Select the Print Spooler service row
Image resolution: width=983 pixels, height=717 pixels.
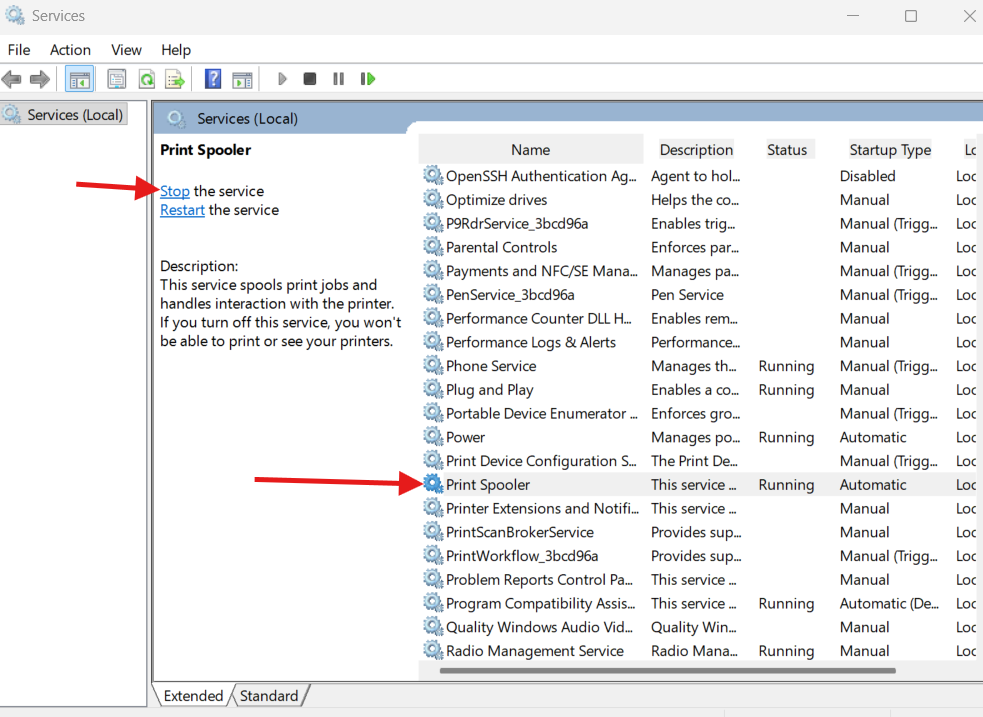(488, 485)
